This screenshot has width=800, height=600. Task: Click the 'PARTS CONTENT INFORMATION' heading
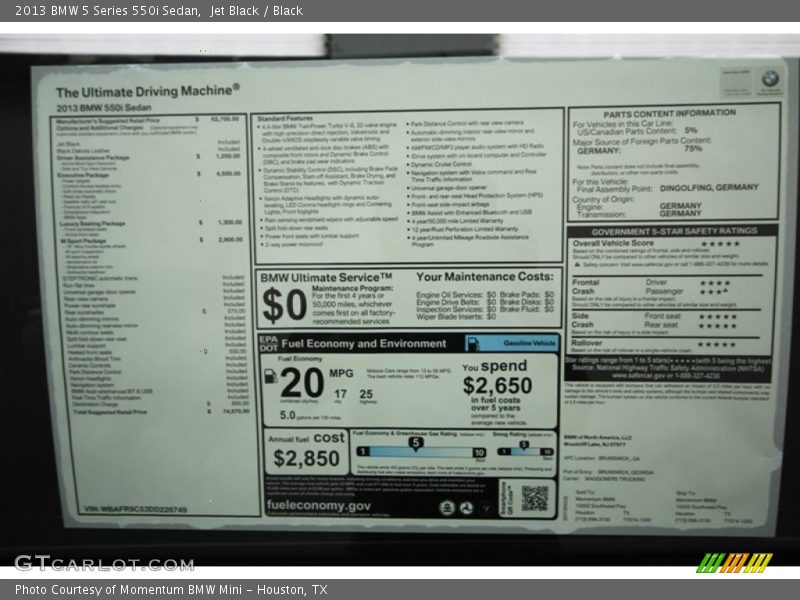point(669,113)
